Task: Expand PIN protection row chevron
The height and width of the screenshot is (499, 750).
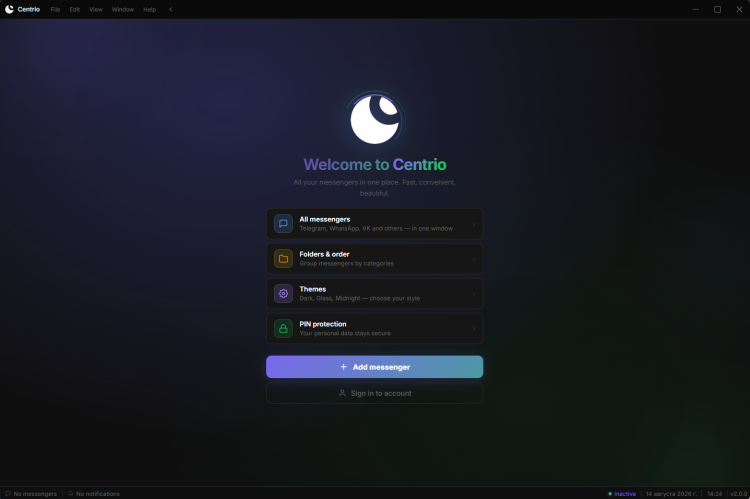Action: tap(474, 329)
